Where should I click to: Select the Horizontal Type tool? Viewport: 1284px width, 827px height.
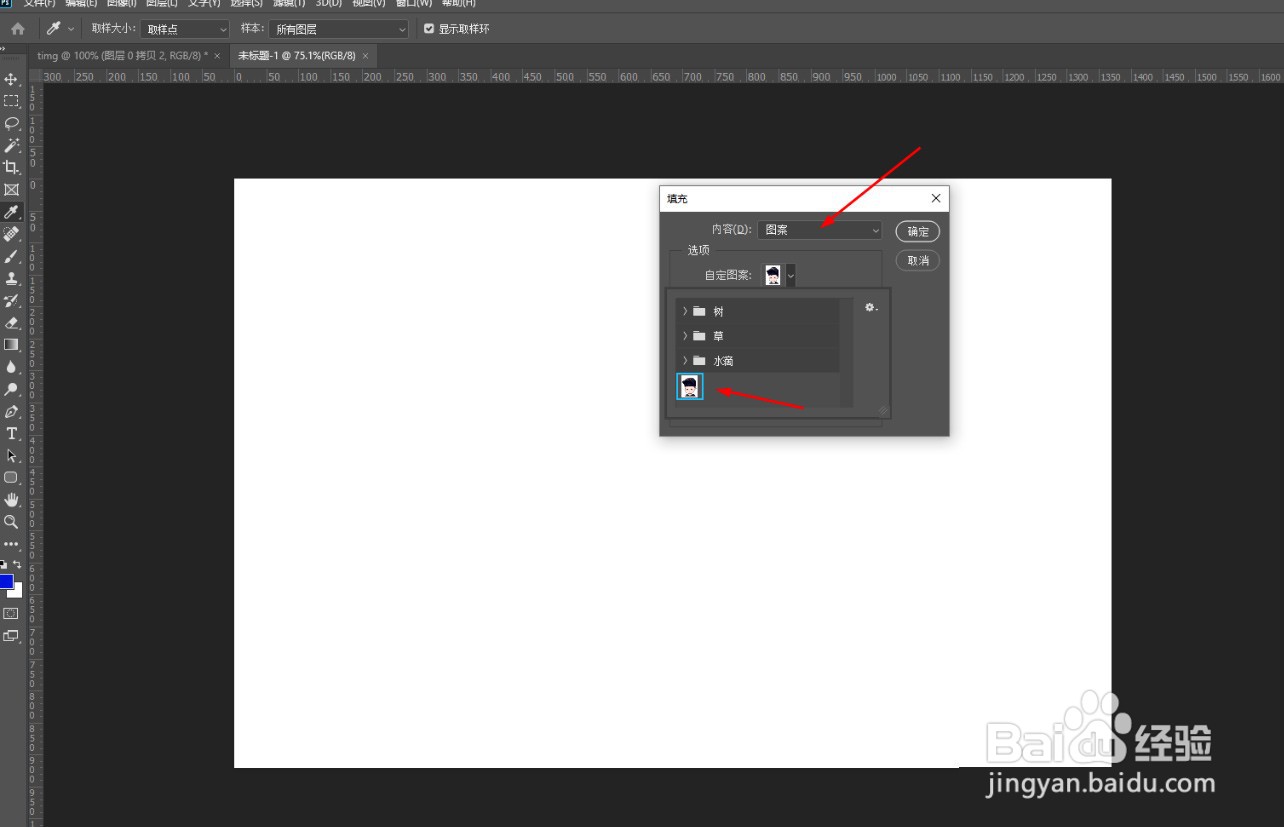click(x=12, y=433)
